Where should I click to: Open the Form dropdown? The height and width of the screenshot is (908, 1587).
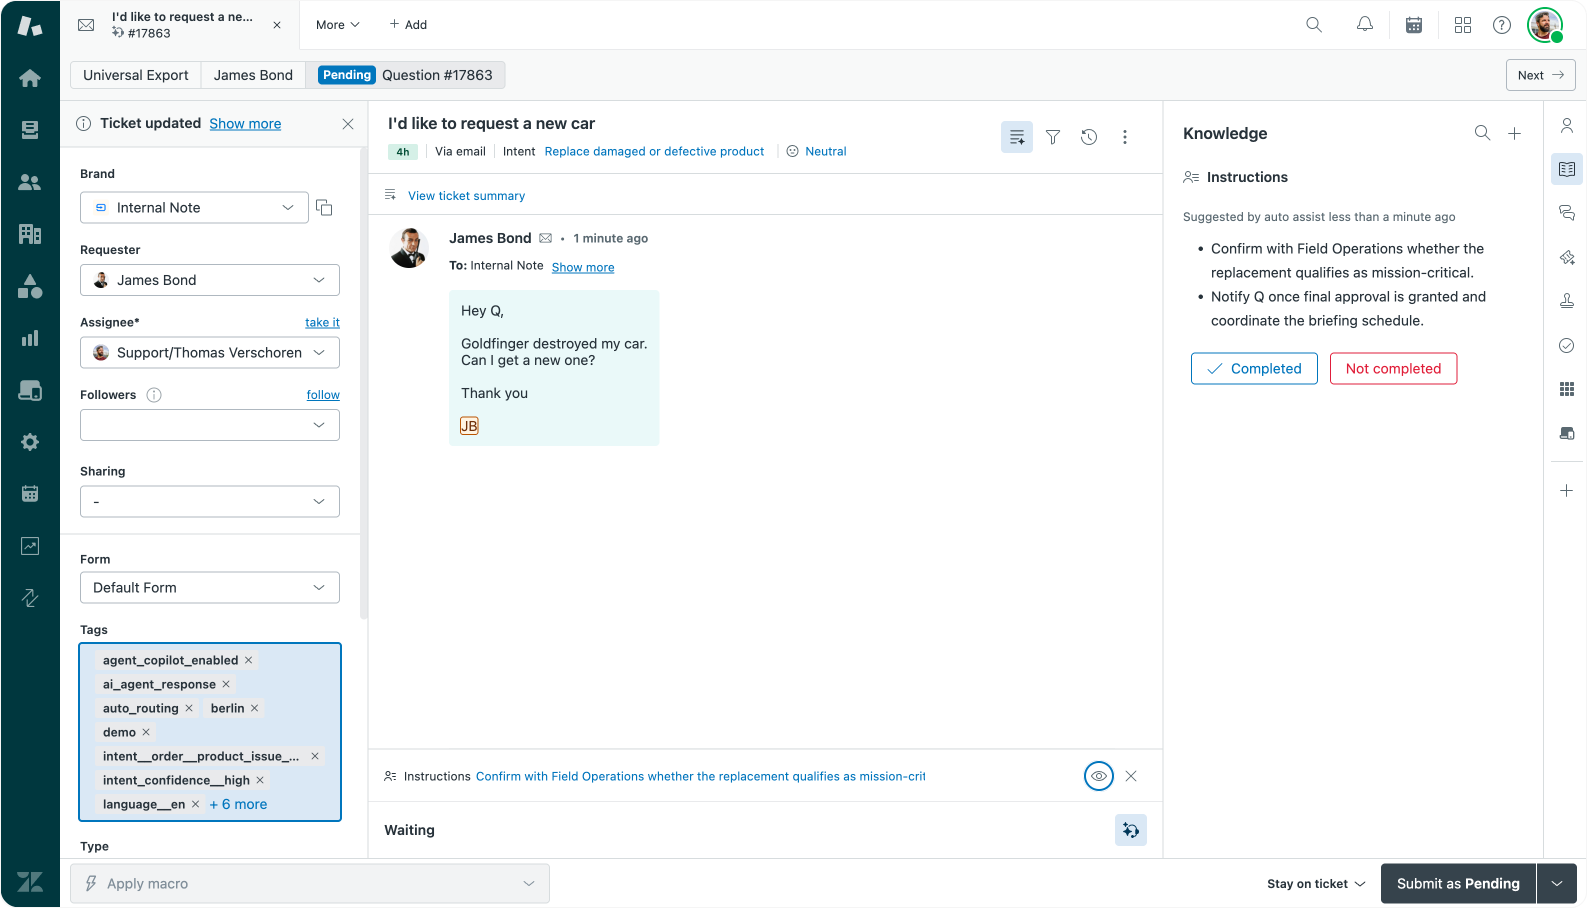click(210, 587)
